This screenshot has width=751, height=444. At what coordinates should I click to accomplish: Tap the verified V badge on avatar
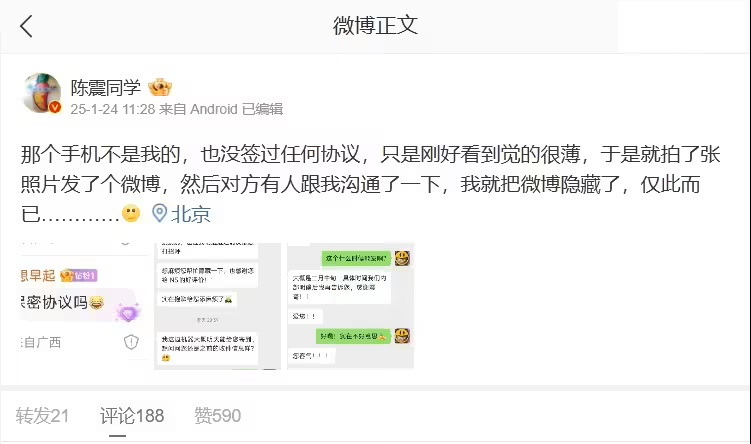pyautogui.click(x=55, y=107)
